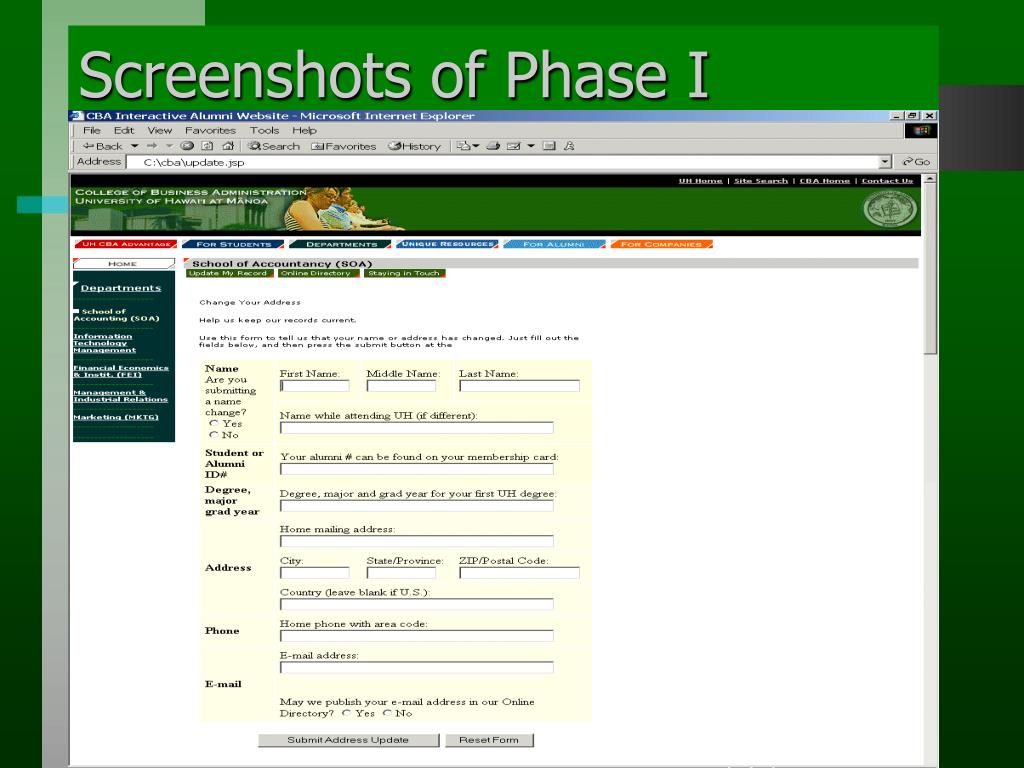Open the address bar dropdown arrow
1024x768 pixels.
point(885,162)
